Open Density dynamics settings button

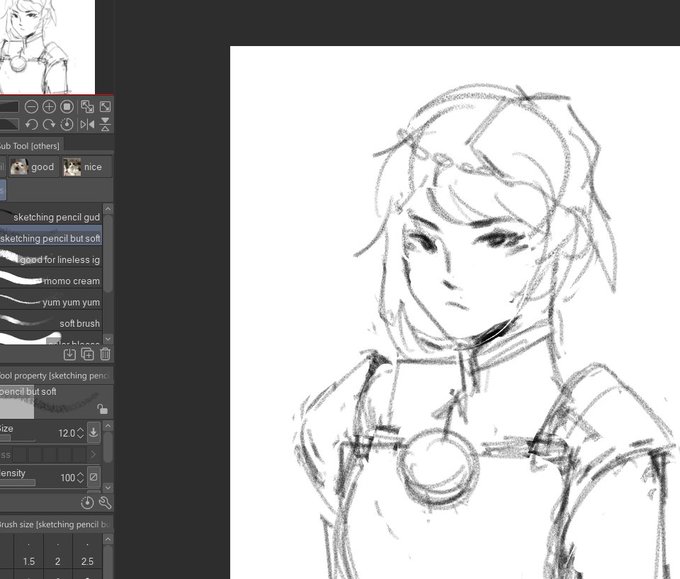click(94, 477)
